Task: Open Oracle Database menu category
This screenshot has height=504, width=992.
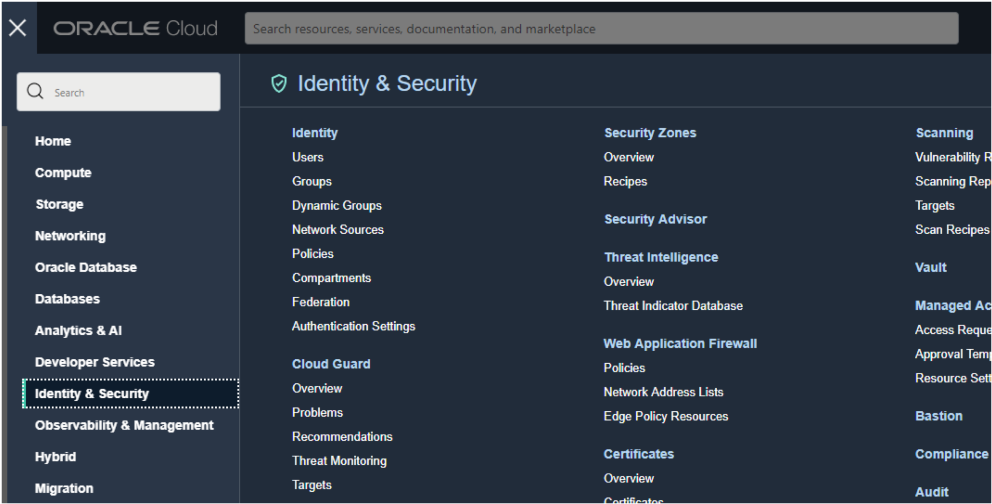Action: tap(85, 267)
